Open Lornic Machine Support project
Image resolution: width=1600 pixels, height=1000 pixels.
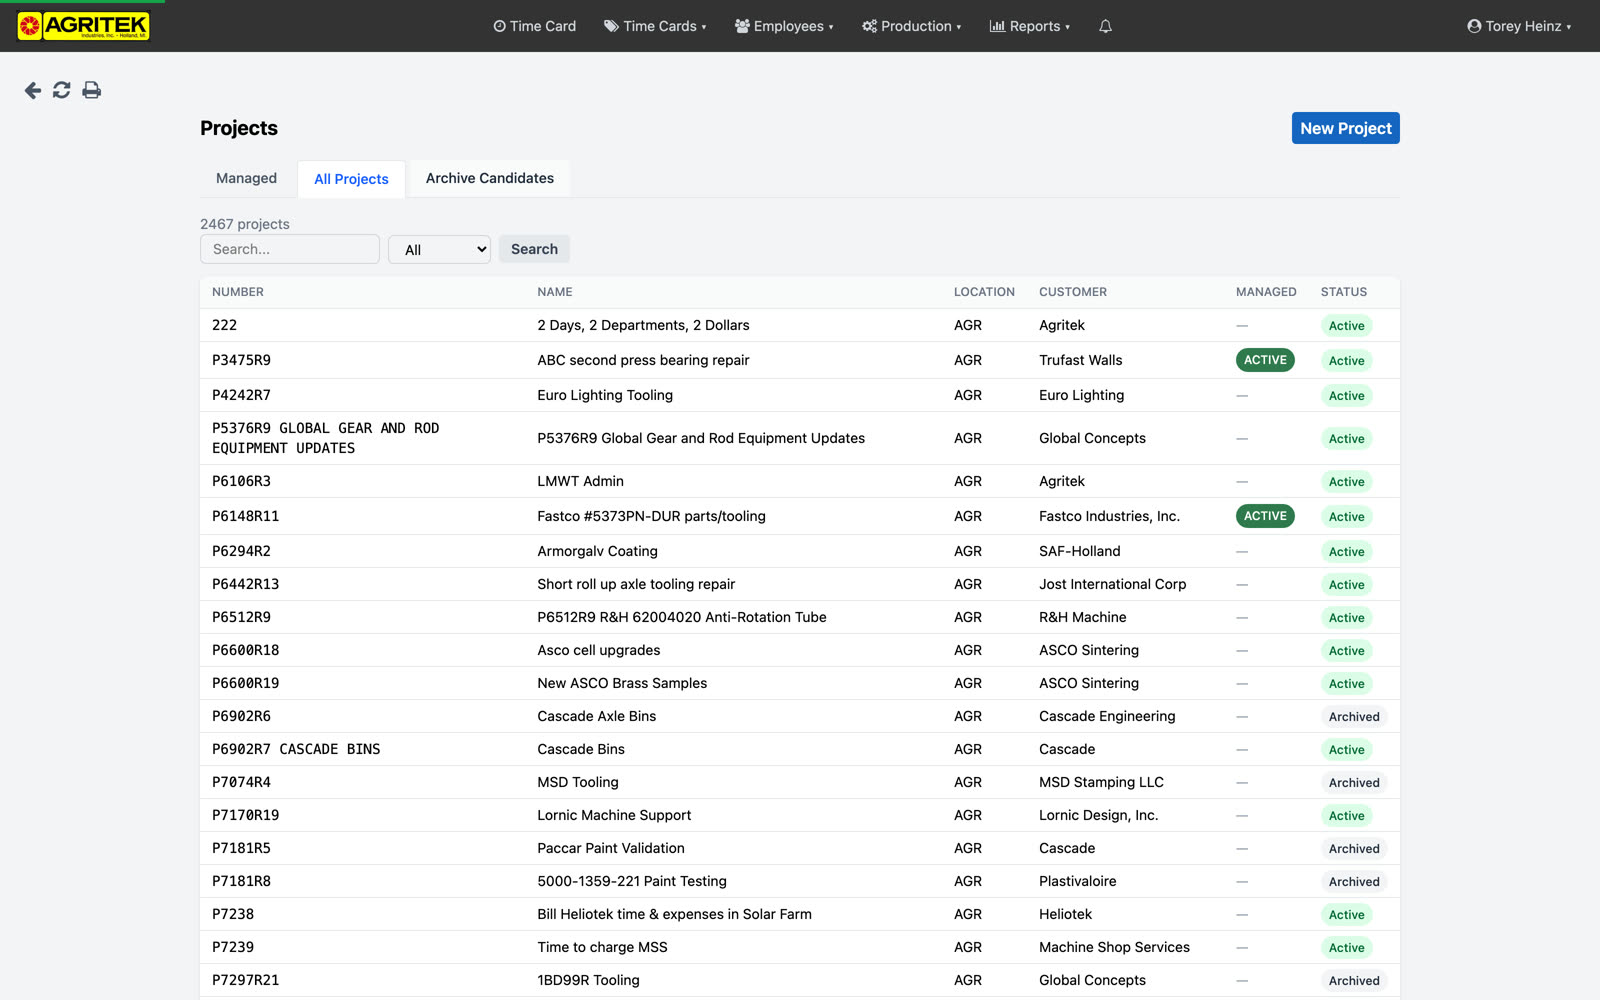coord(614,815)
